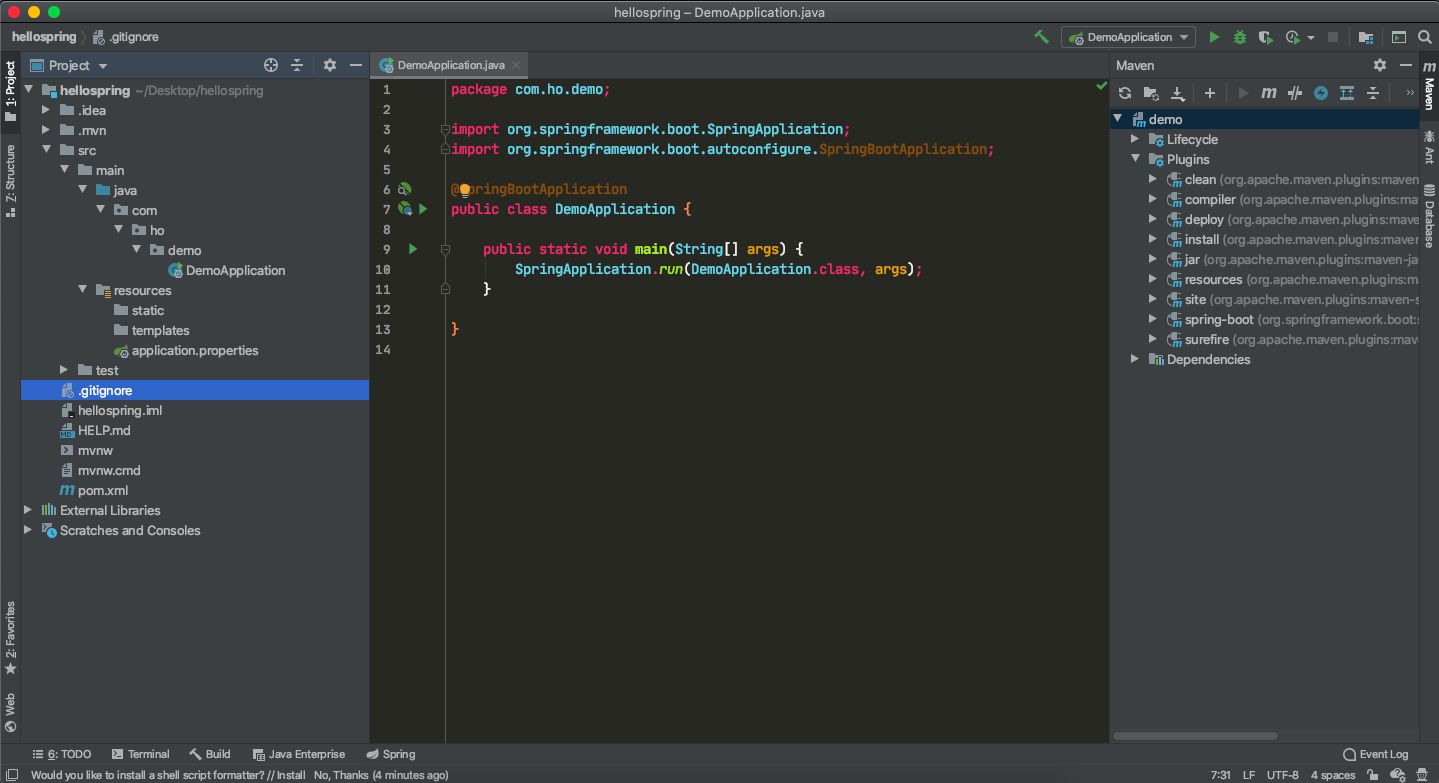Click 7:31 cursor position in status bar

(x=1220, y=775)
